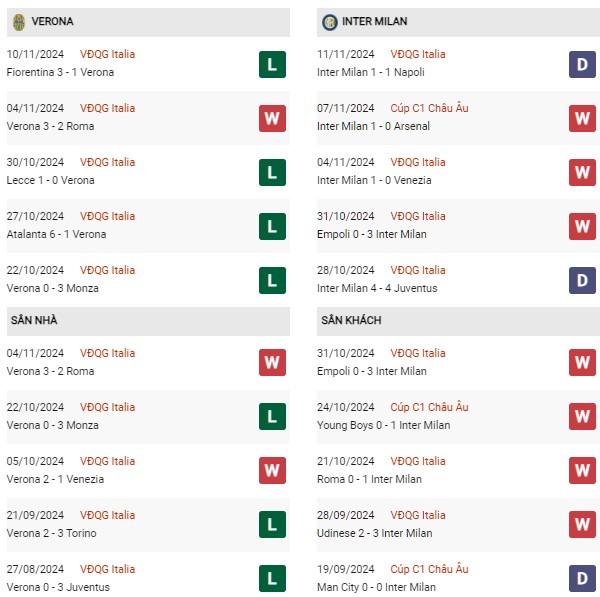600x597 pixels.
Task: Click the Verona 3 - 2 Roma result under SÂN NHÀ
Action: [x=50, y=371]
